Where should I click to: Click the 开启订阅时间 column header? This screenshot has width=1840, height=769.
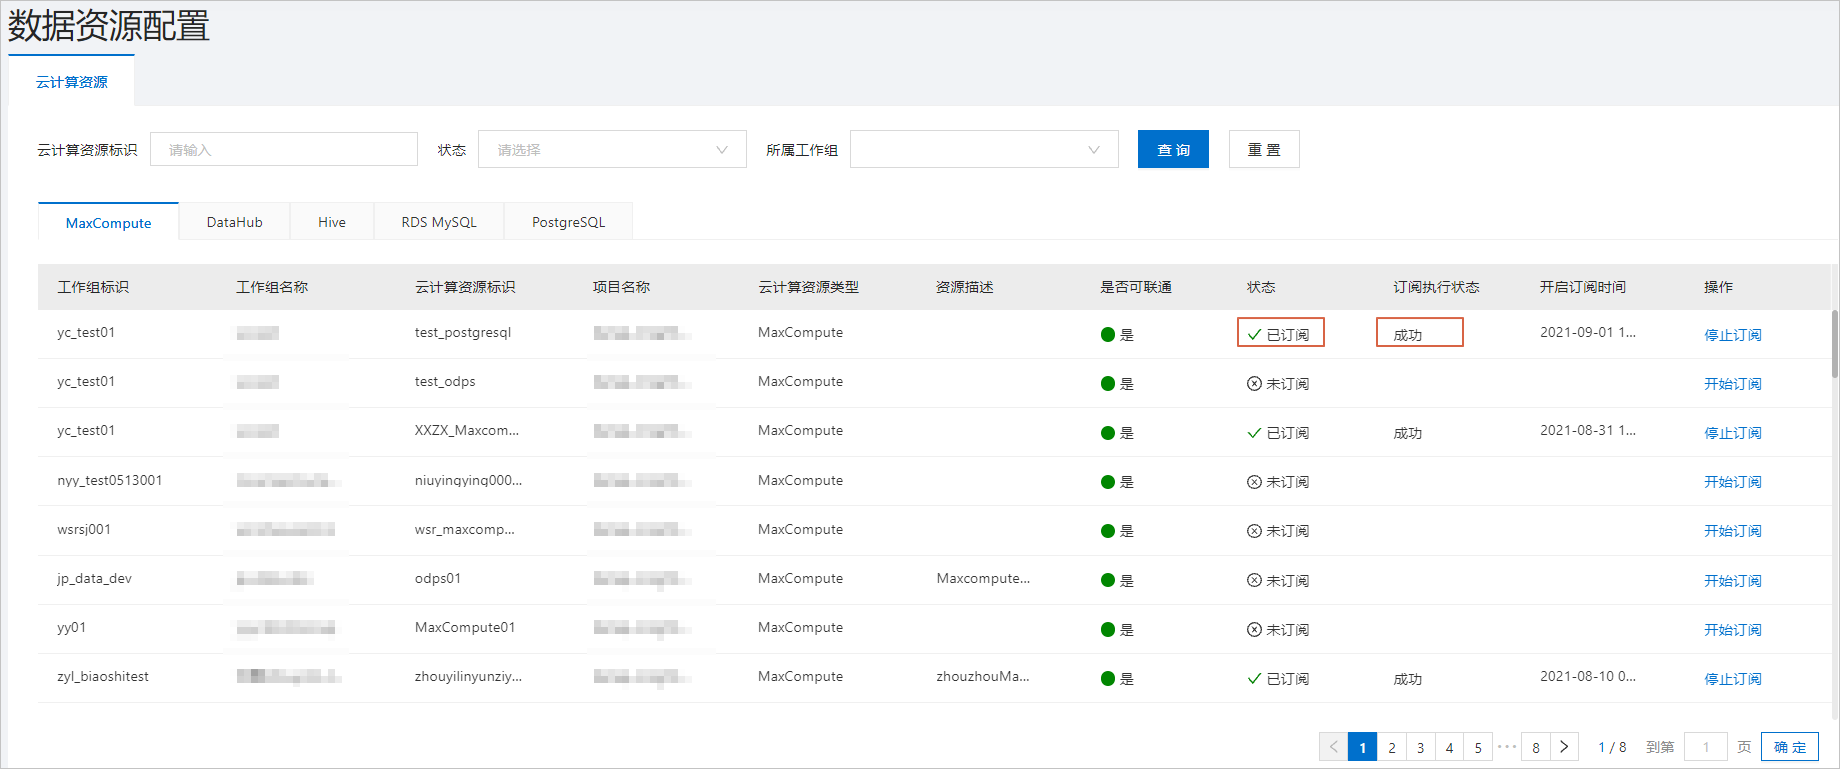1583,287
